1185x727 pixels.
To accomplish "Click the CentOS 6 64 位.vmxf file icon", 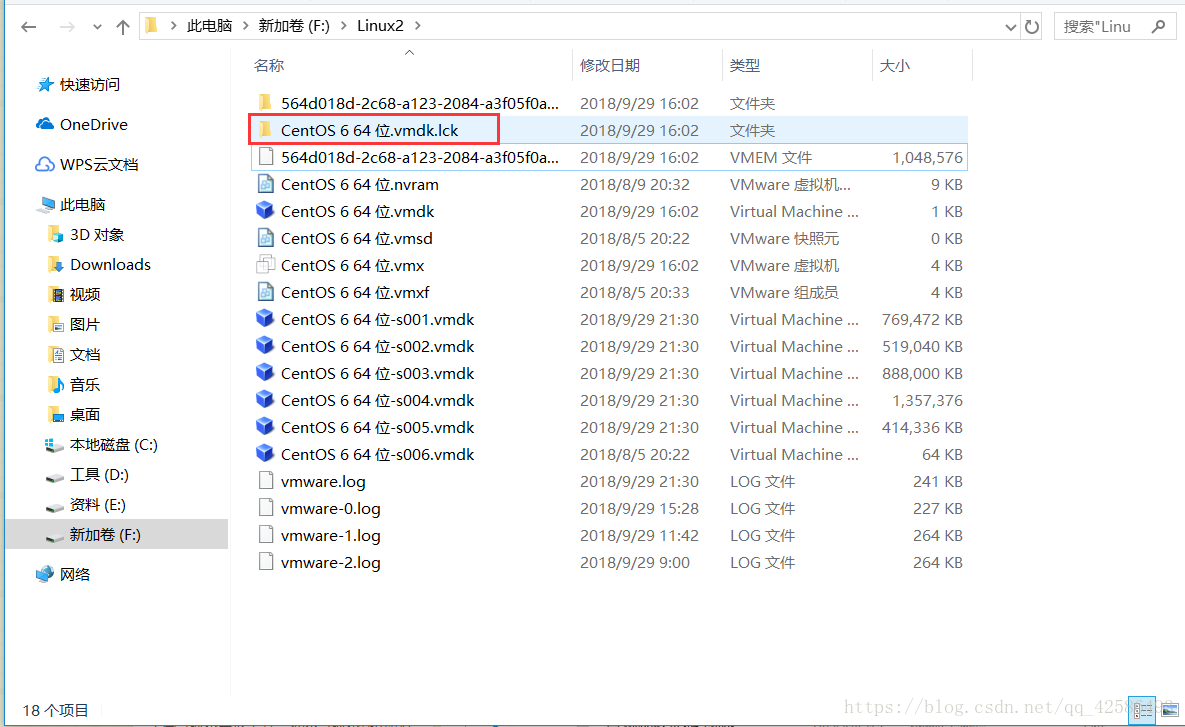I will 265,292.
